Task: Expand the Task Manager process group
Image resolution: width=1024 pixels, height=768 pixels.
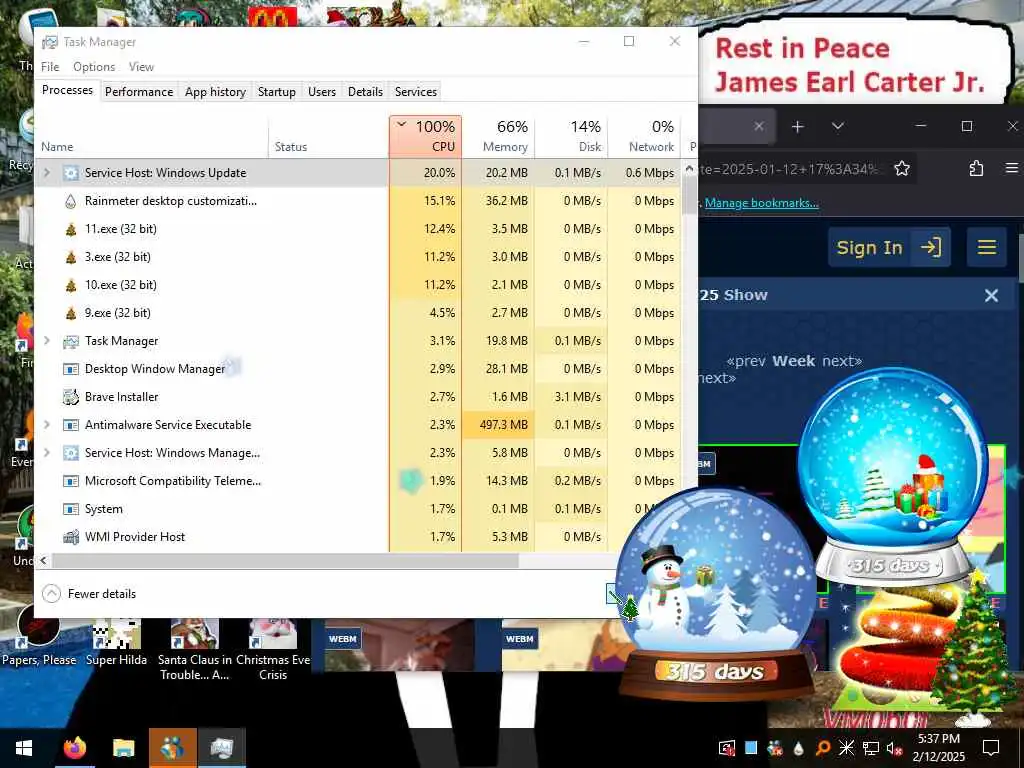Action: pos(47,341)
